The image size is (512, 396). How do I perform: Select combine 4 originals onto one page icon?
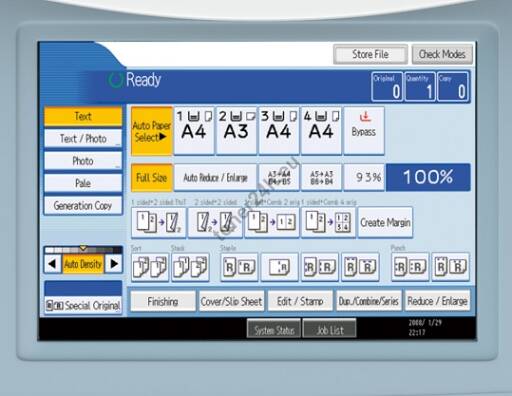click(x=329, y=222)
